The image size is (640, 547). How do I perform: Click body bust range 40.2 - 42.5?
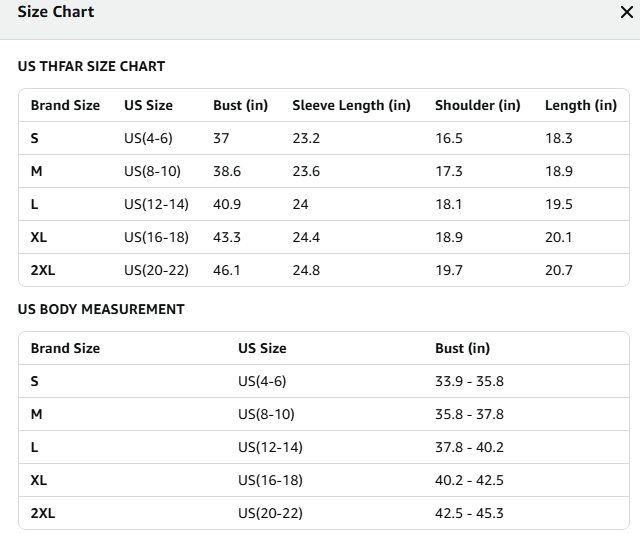pyautogui.click(x=469, y=481)
